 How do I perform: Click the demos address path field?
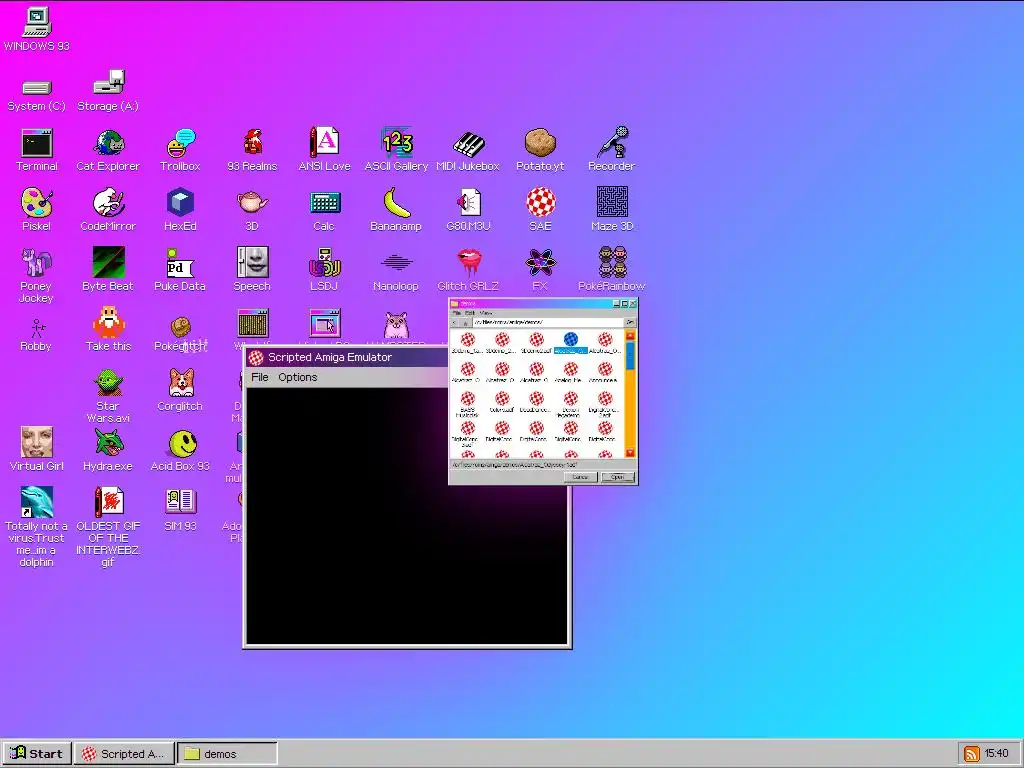click(x=548, y=323)
